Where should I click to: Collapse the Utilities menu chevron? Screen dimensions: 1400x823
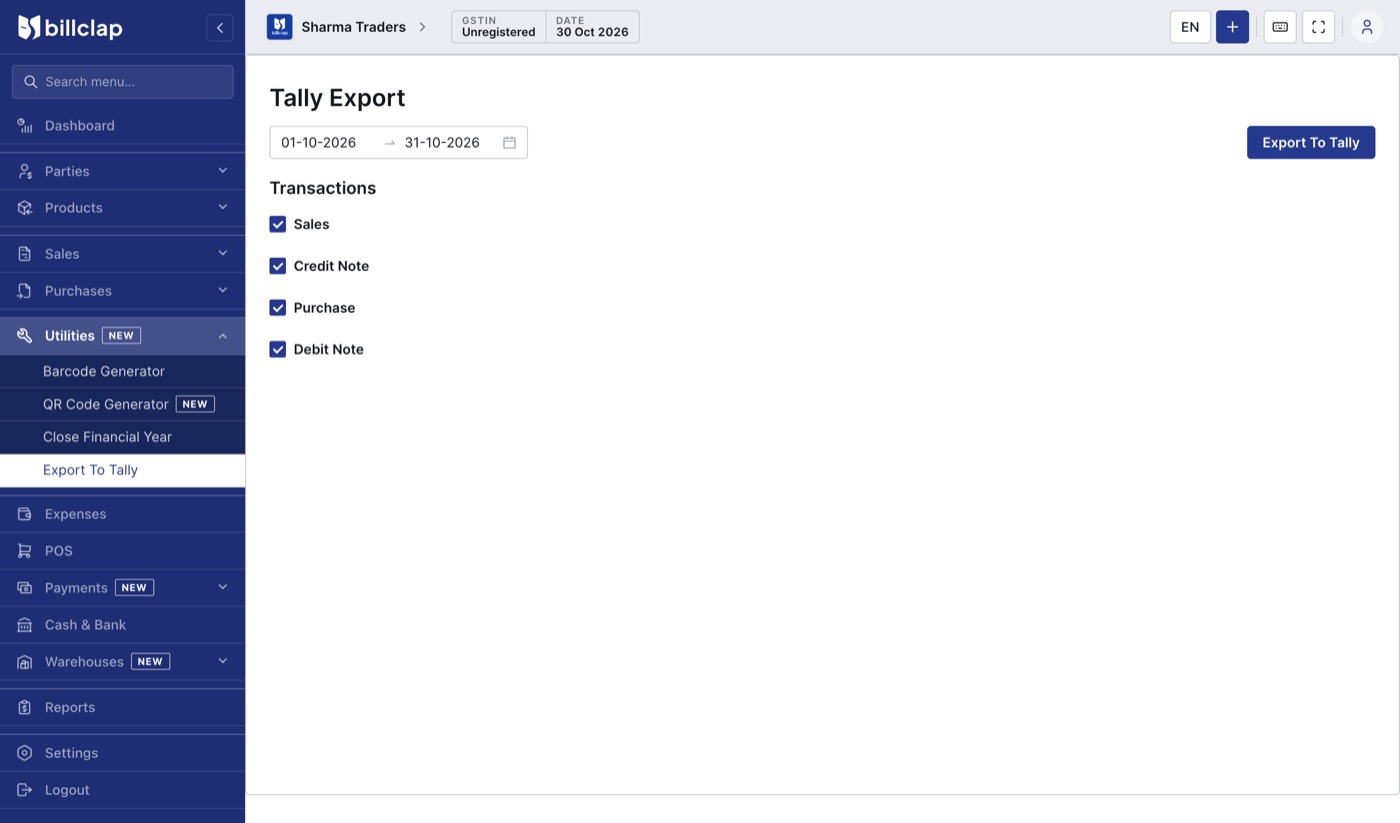[x=223, y=336]
